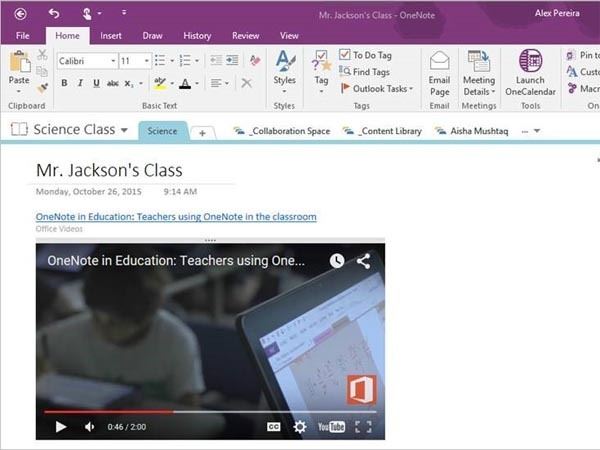Click the numbered list icon

tap(185, 60)
